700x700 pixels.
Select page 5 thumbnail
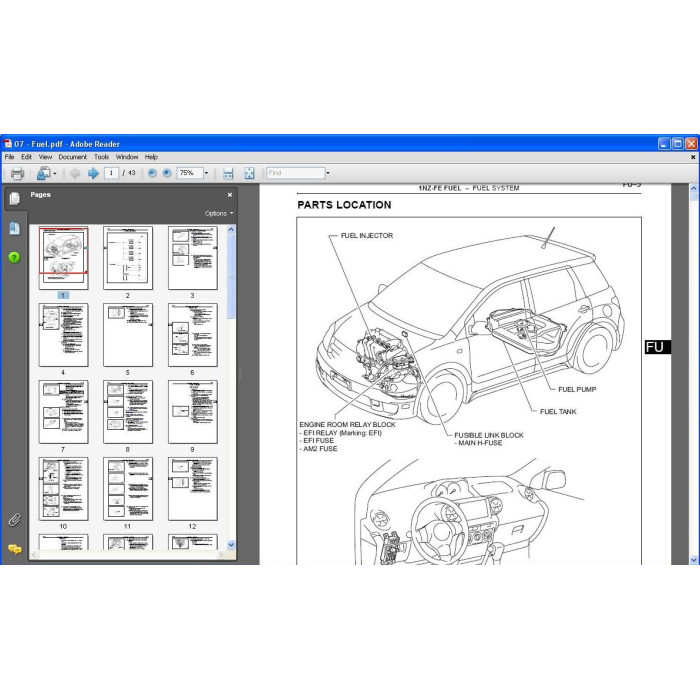click(x=128, y=335)
